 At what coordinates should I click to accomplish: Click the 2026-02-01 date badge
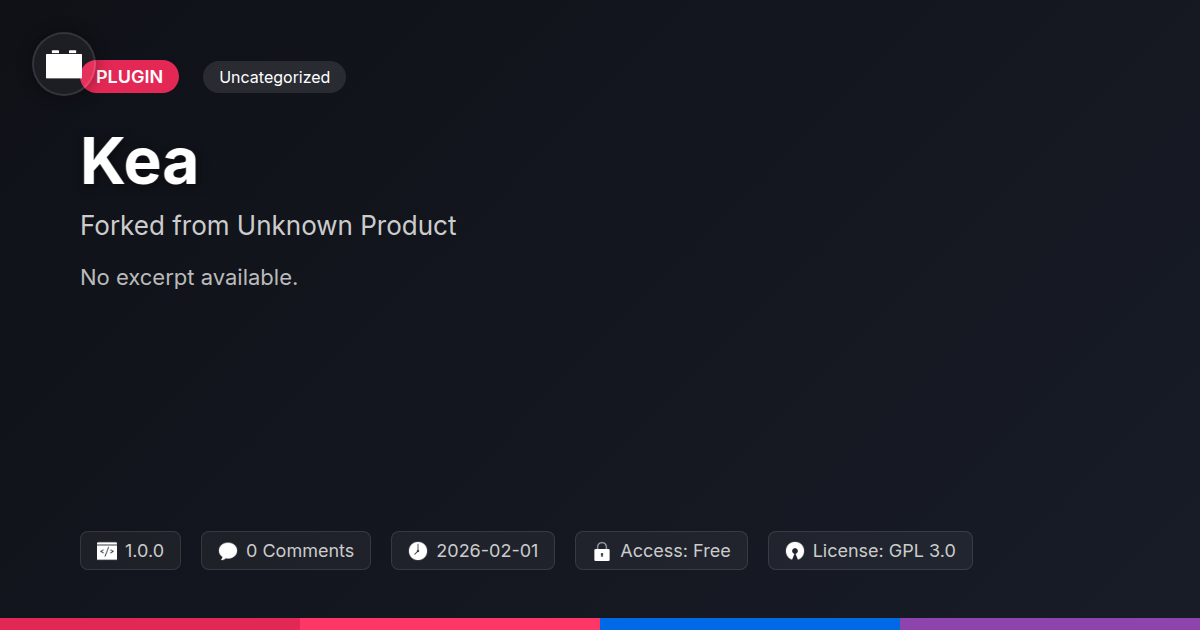473,551
